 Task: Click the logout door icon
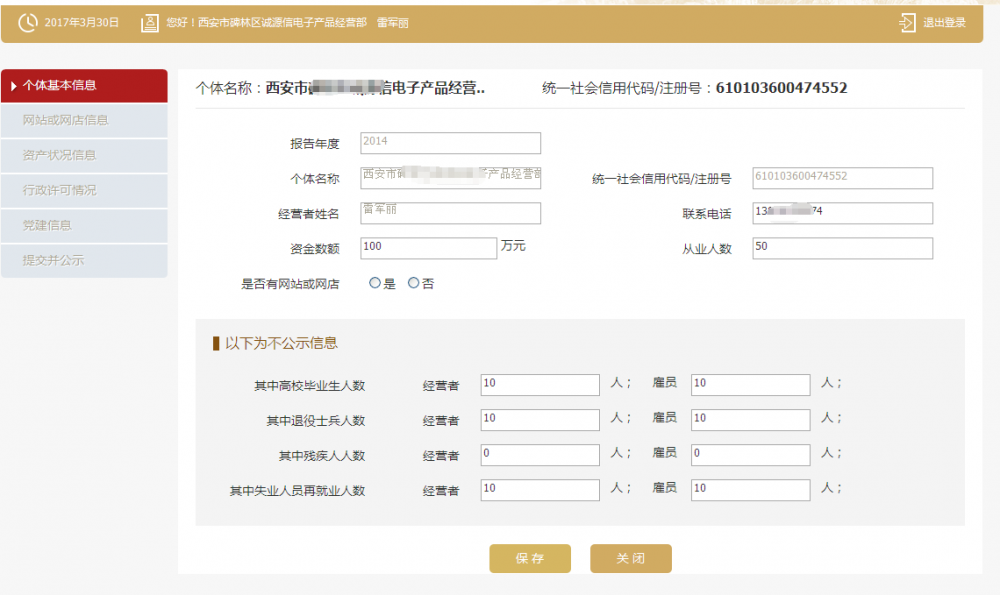(907, 22)
